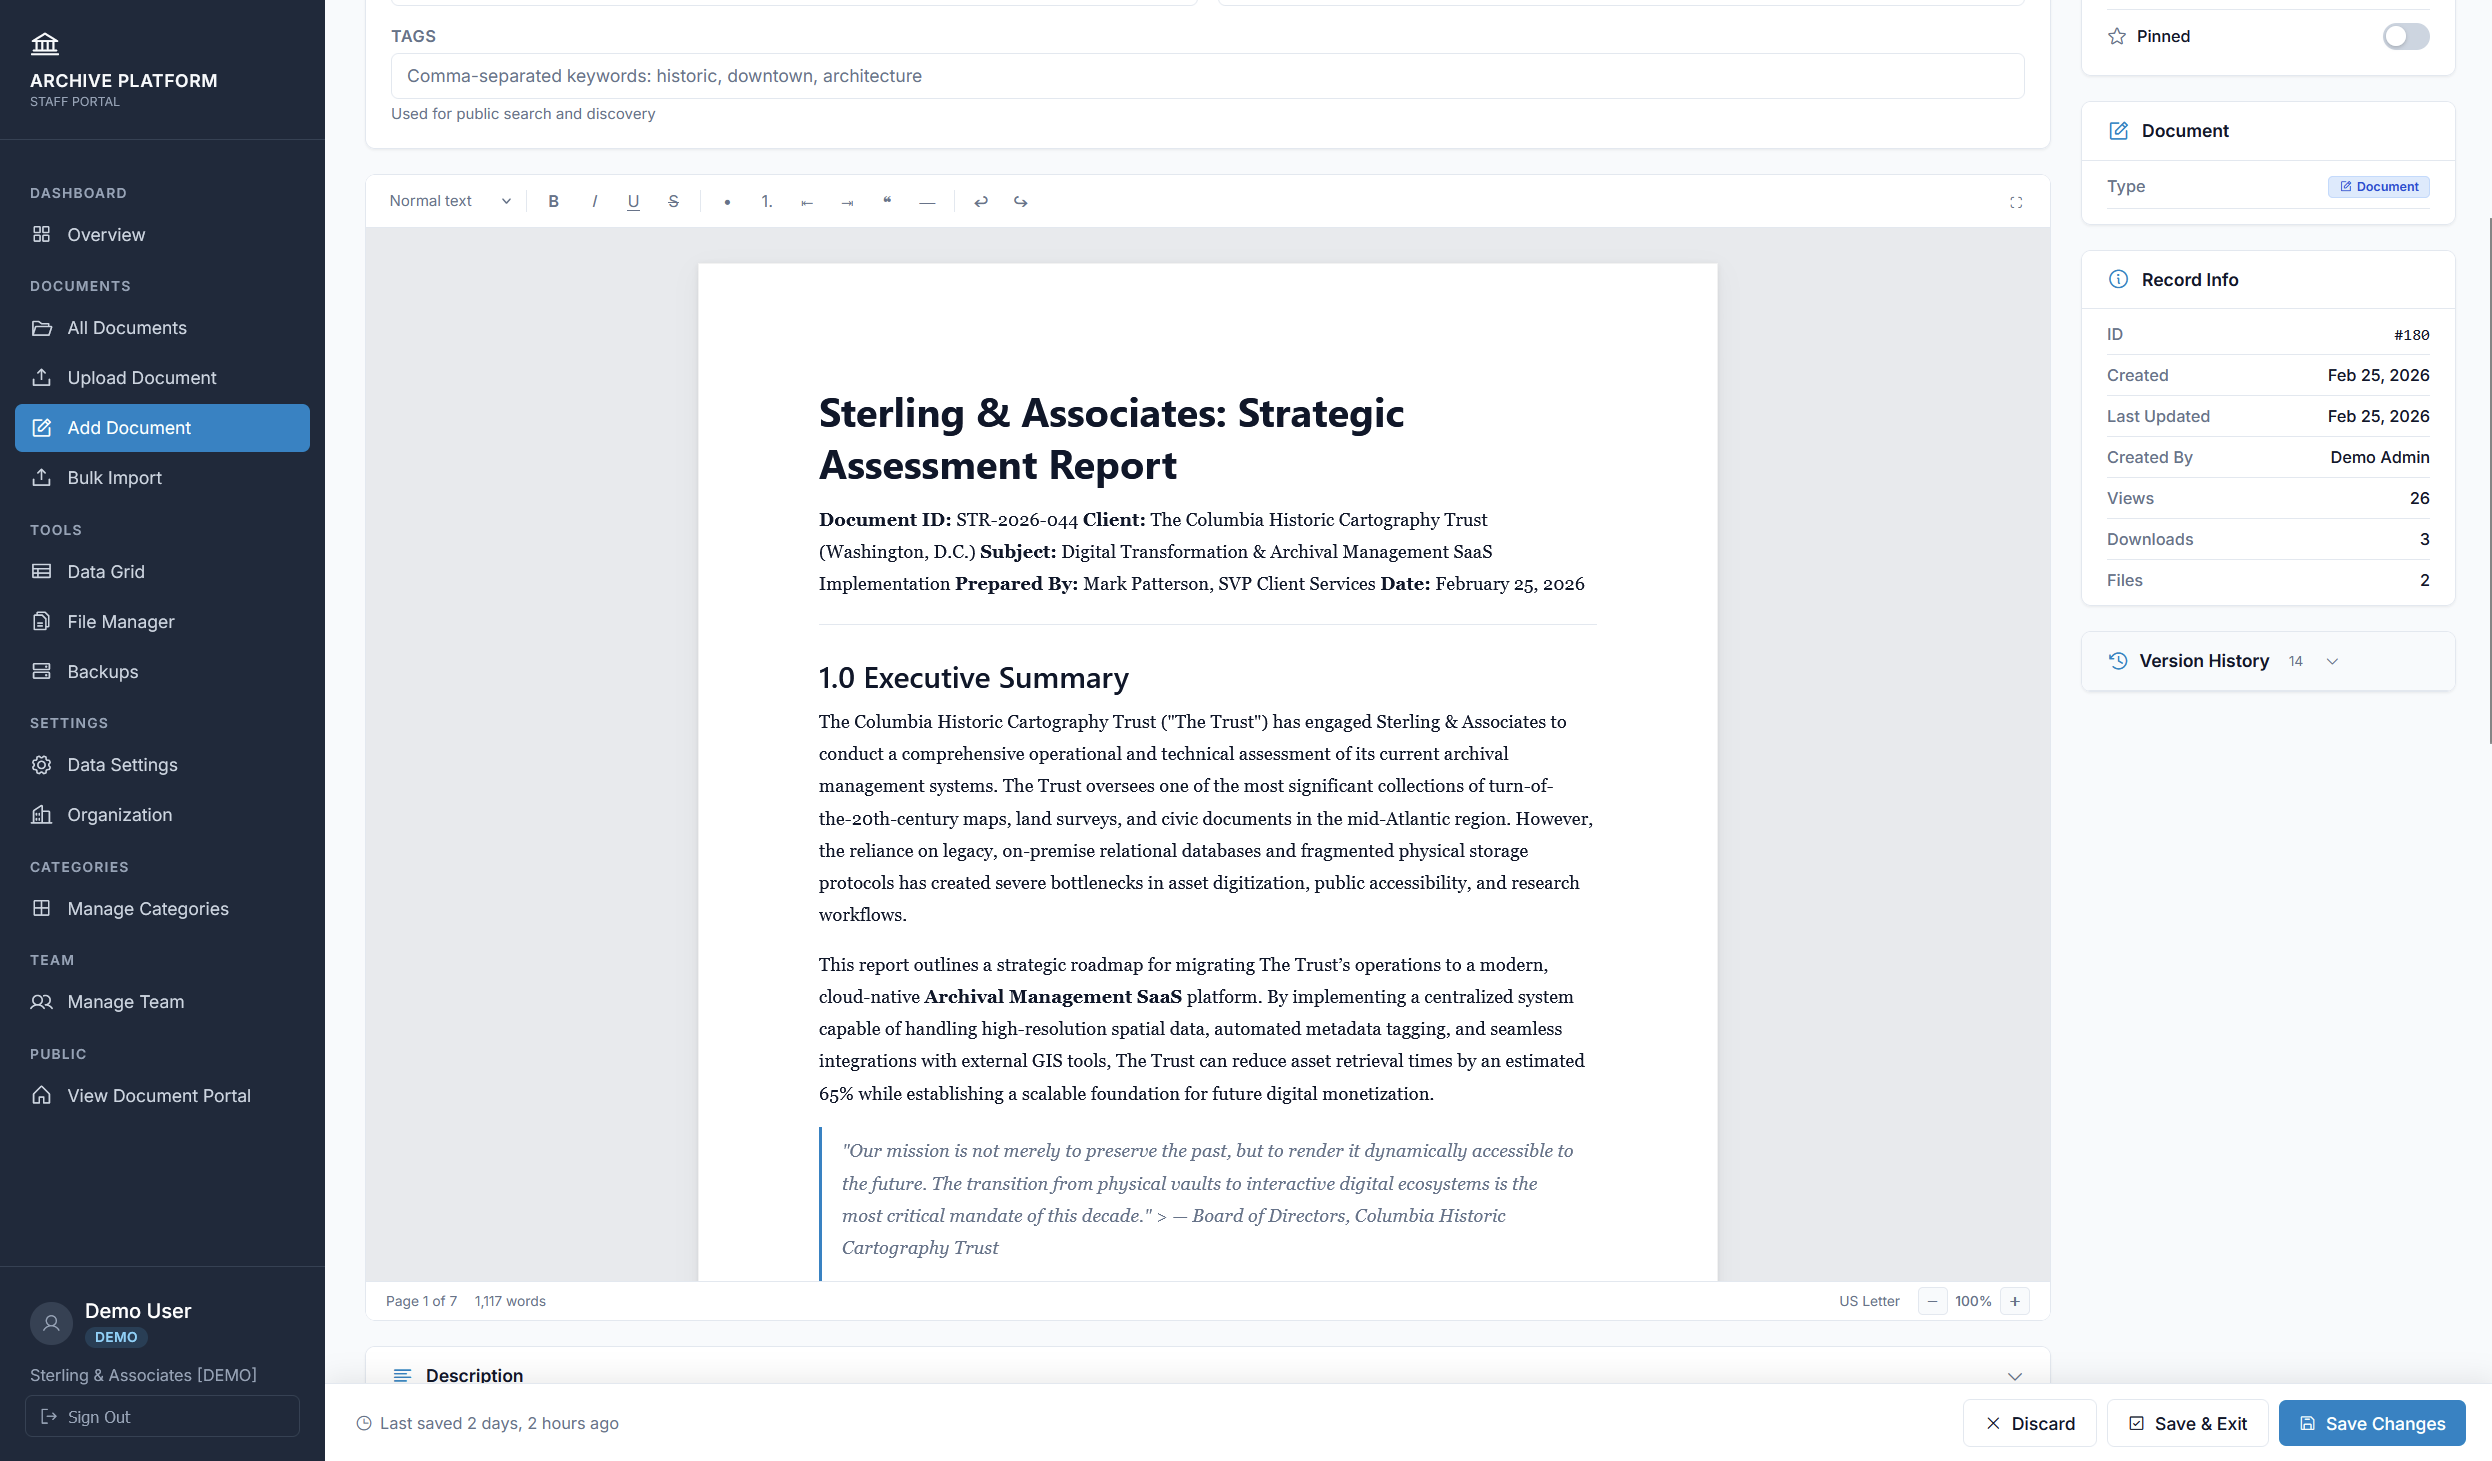Open the Normal text style dropdown

[448, 201]
